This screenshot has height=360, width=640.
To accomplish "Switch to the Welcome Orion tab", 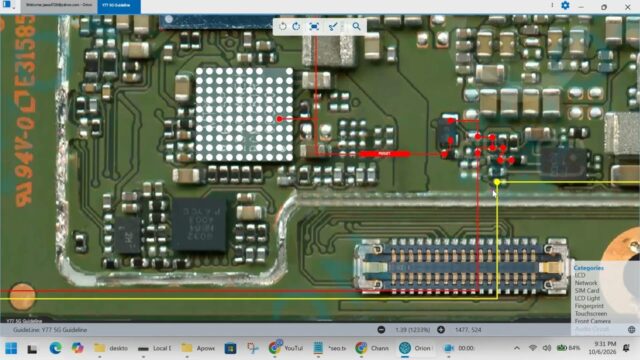I will (59, 5).
